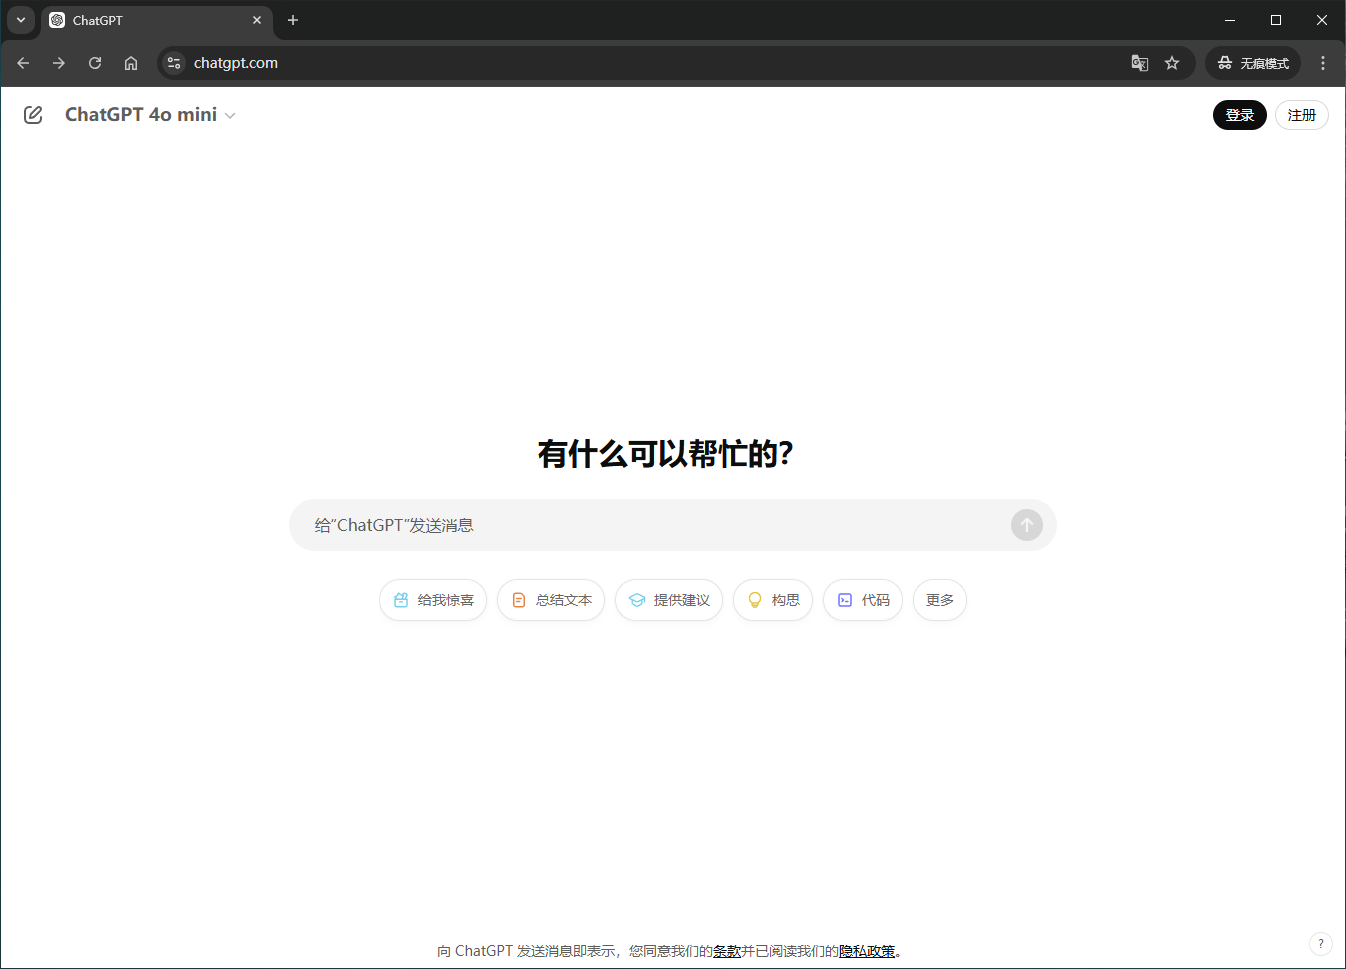The height and width of the screenshot is (969, 1346).
Task: Pick the 提供建议 suggestion chip
Action: [x=669, y=600]
